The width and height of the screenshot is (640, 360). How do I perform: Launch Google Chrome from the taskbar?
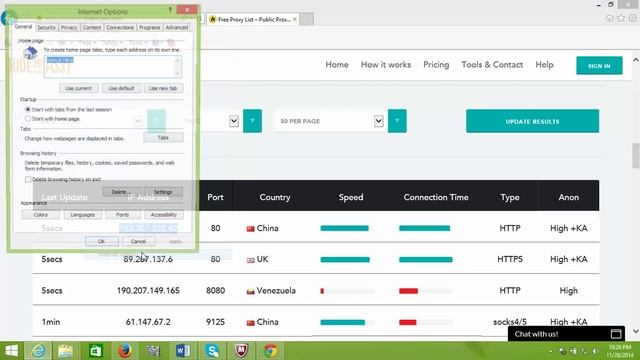tap(270, 351)
